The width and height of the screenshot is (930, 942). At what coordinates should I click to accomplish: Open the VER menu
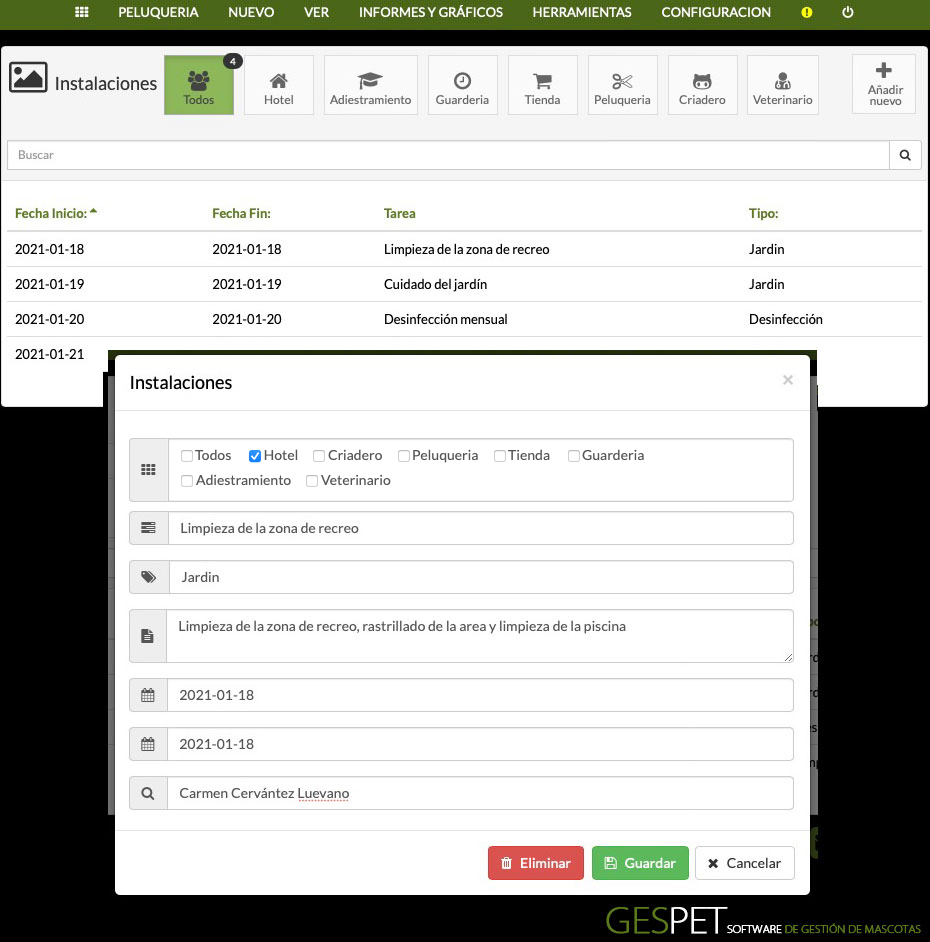point(316,12)
